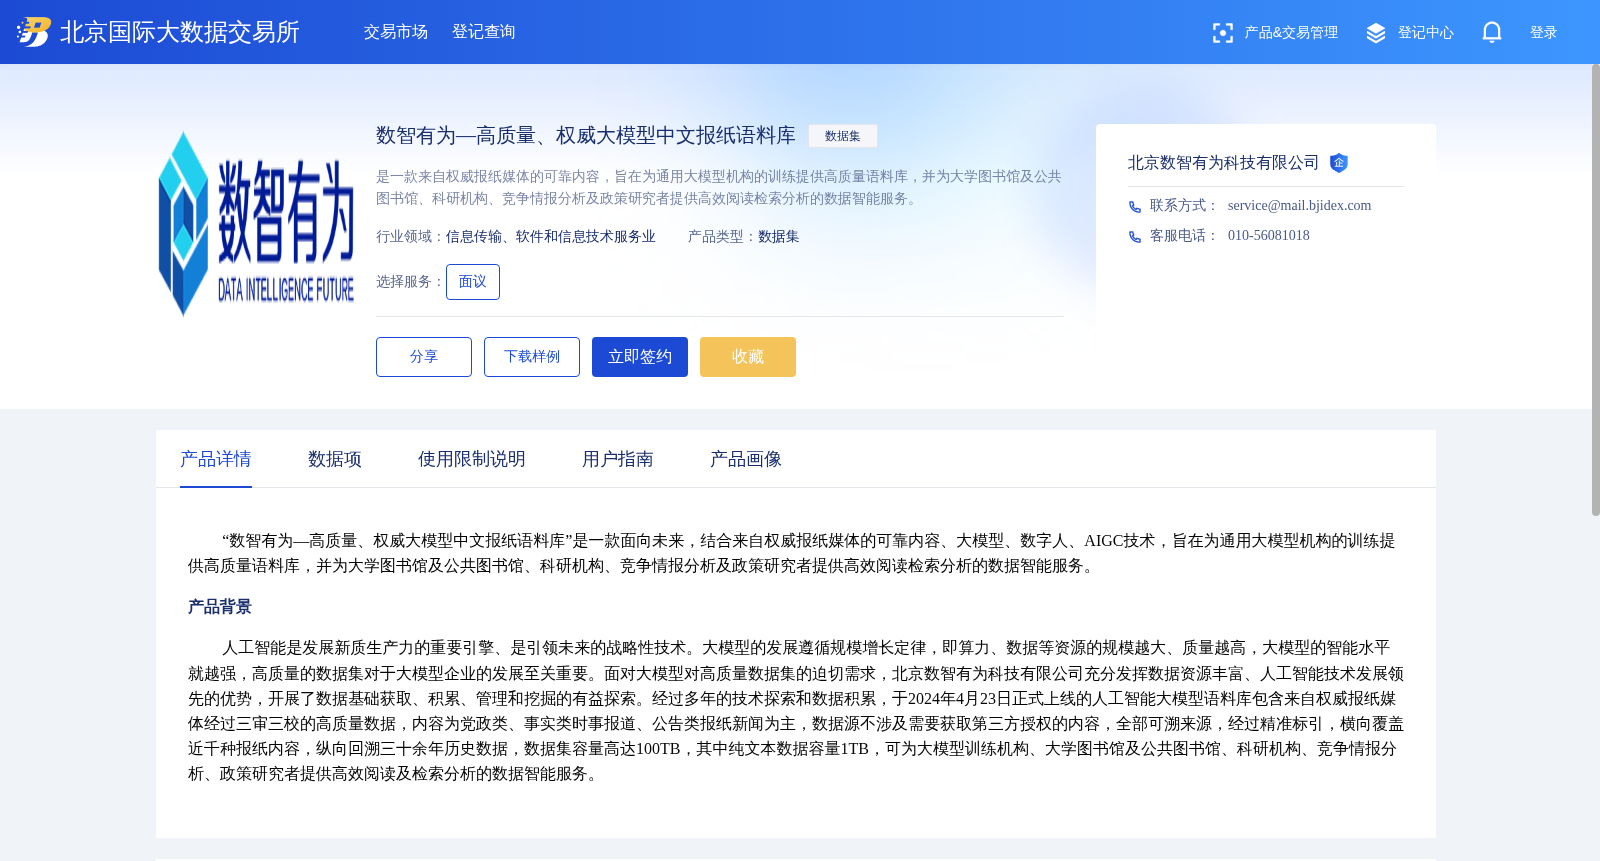Click the email service@mail.bjidex.com
The height and width of the screenshot is (861, 1600).
pyautogui.click(x=1300, y=206)
